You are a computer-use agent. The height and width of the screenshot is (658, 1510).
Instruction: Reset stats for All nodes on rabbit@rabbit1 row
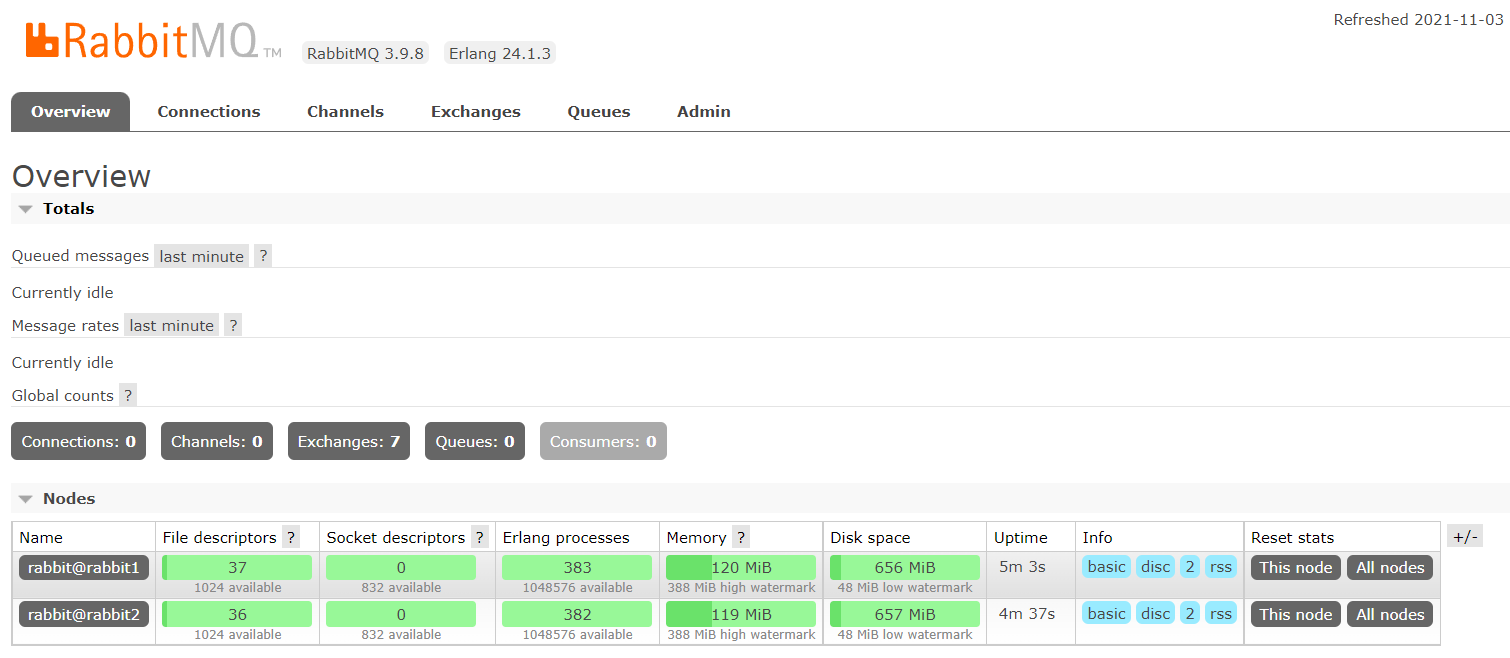(x=1390, y=568)
